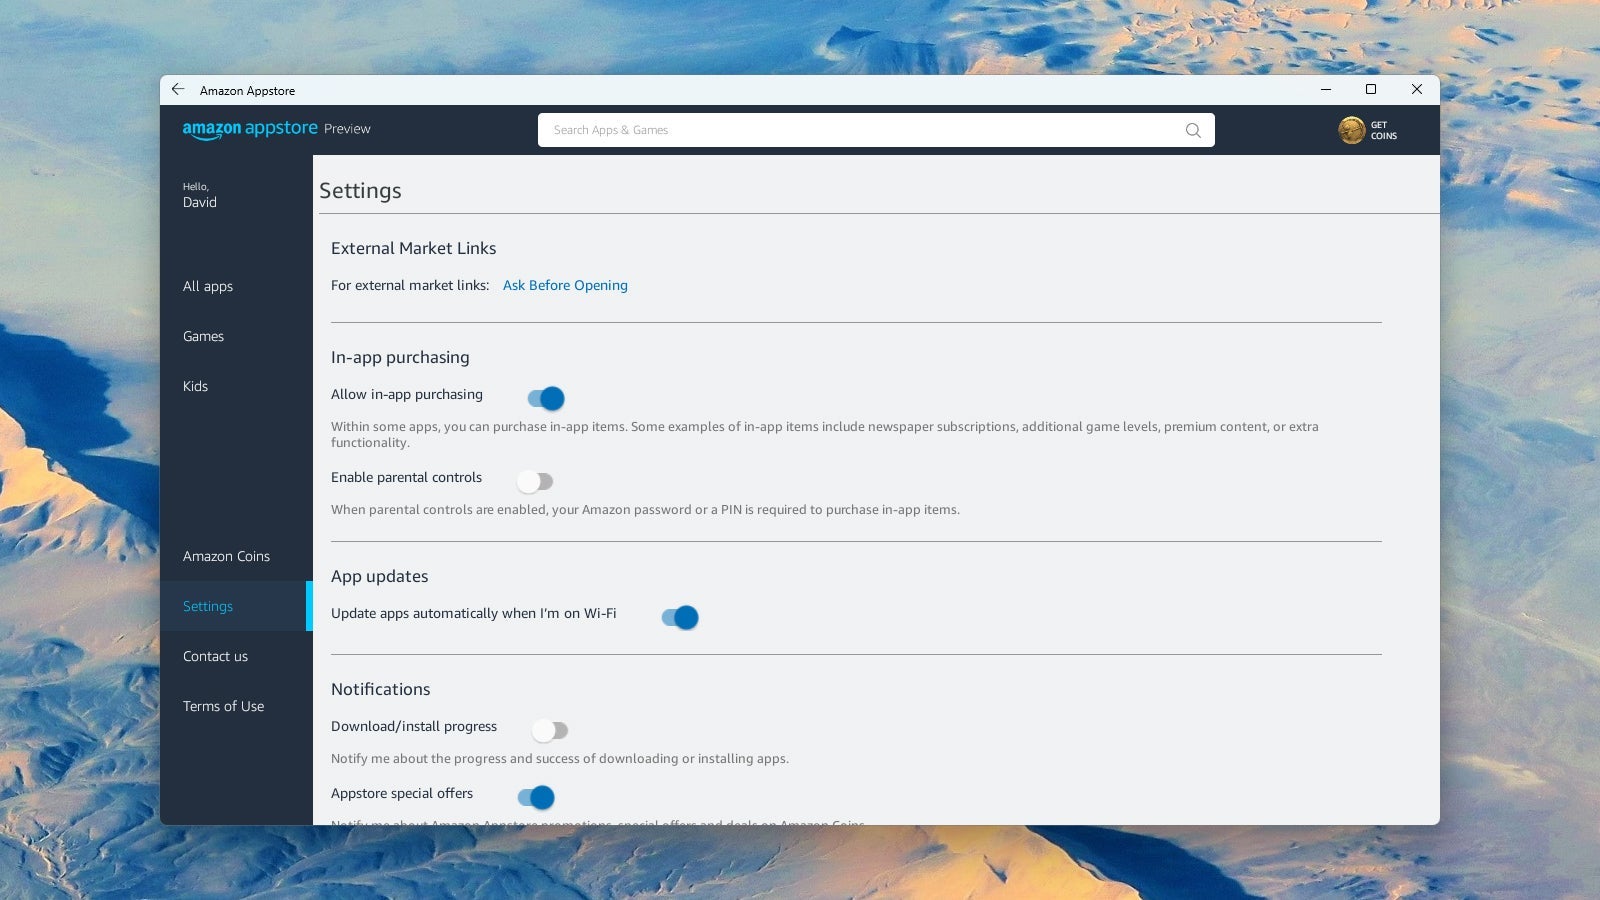The height and width of the screenshot is (900, 1600).
Task: Click the Hello, David profile greeting
Action: click(199, 195)
